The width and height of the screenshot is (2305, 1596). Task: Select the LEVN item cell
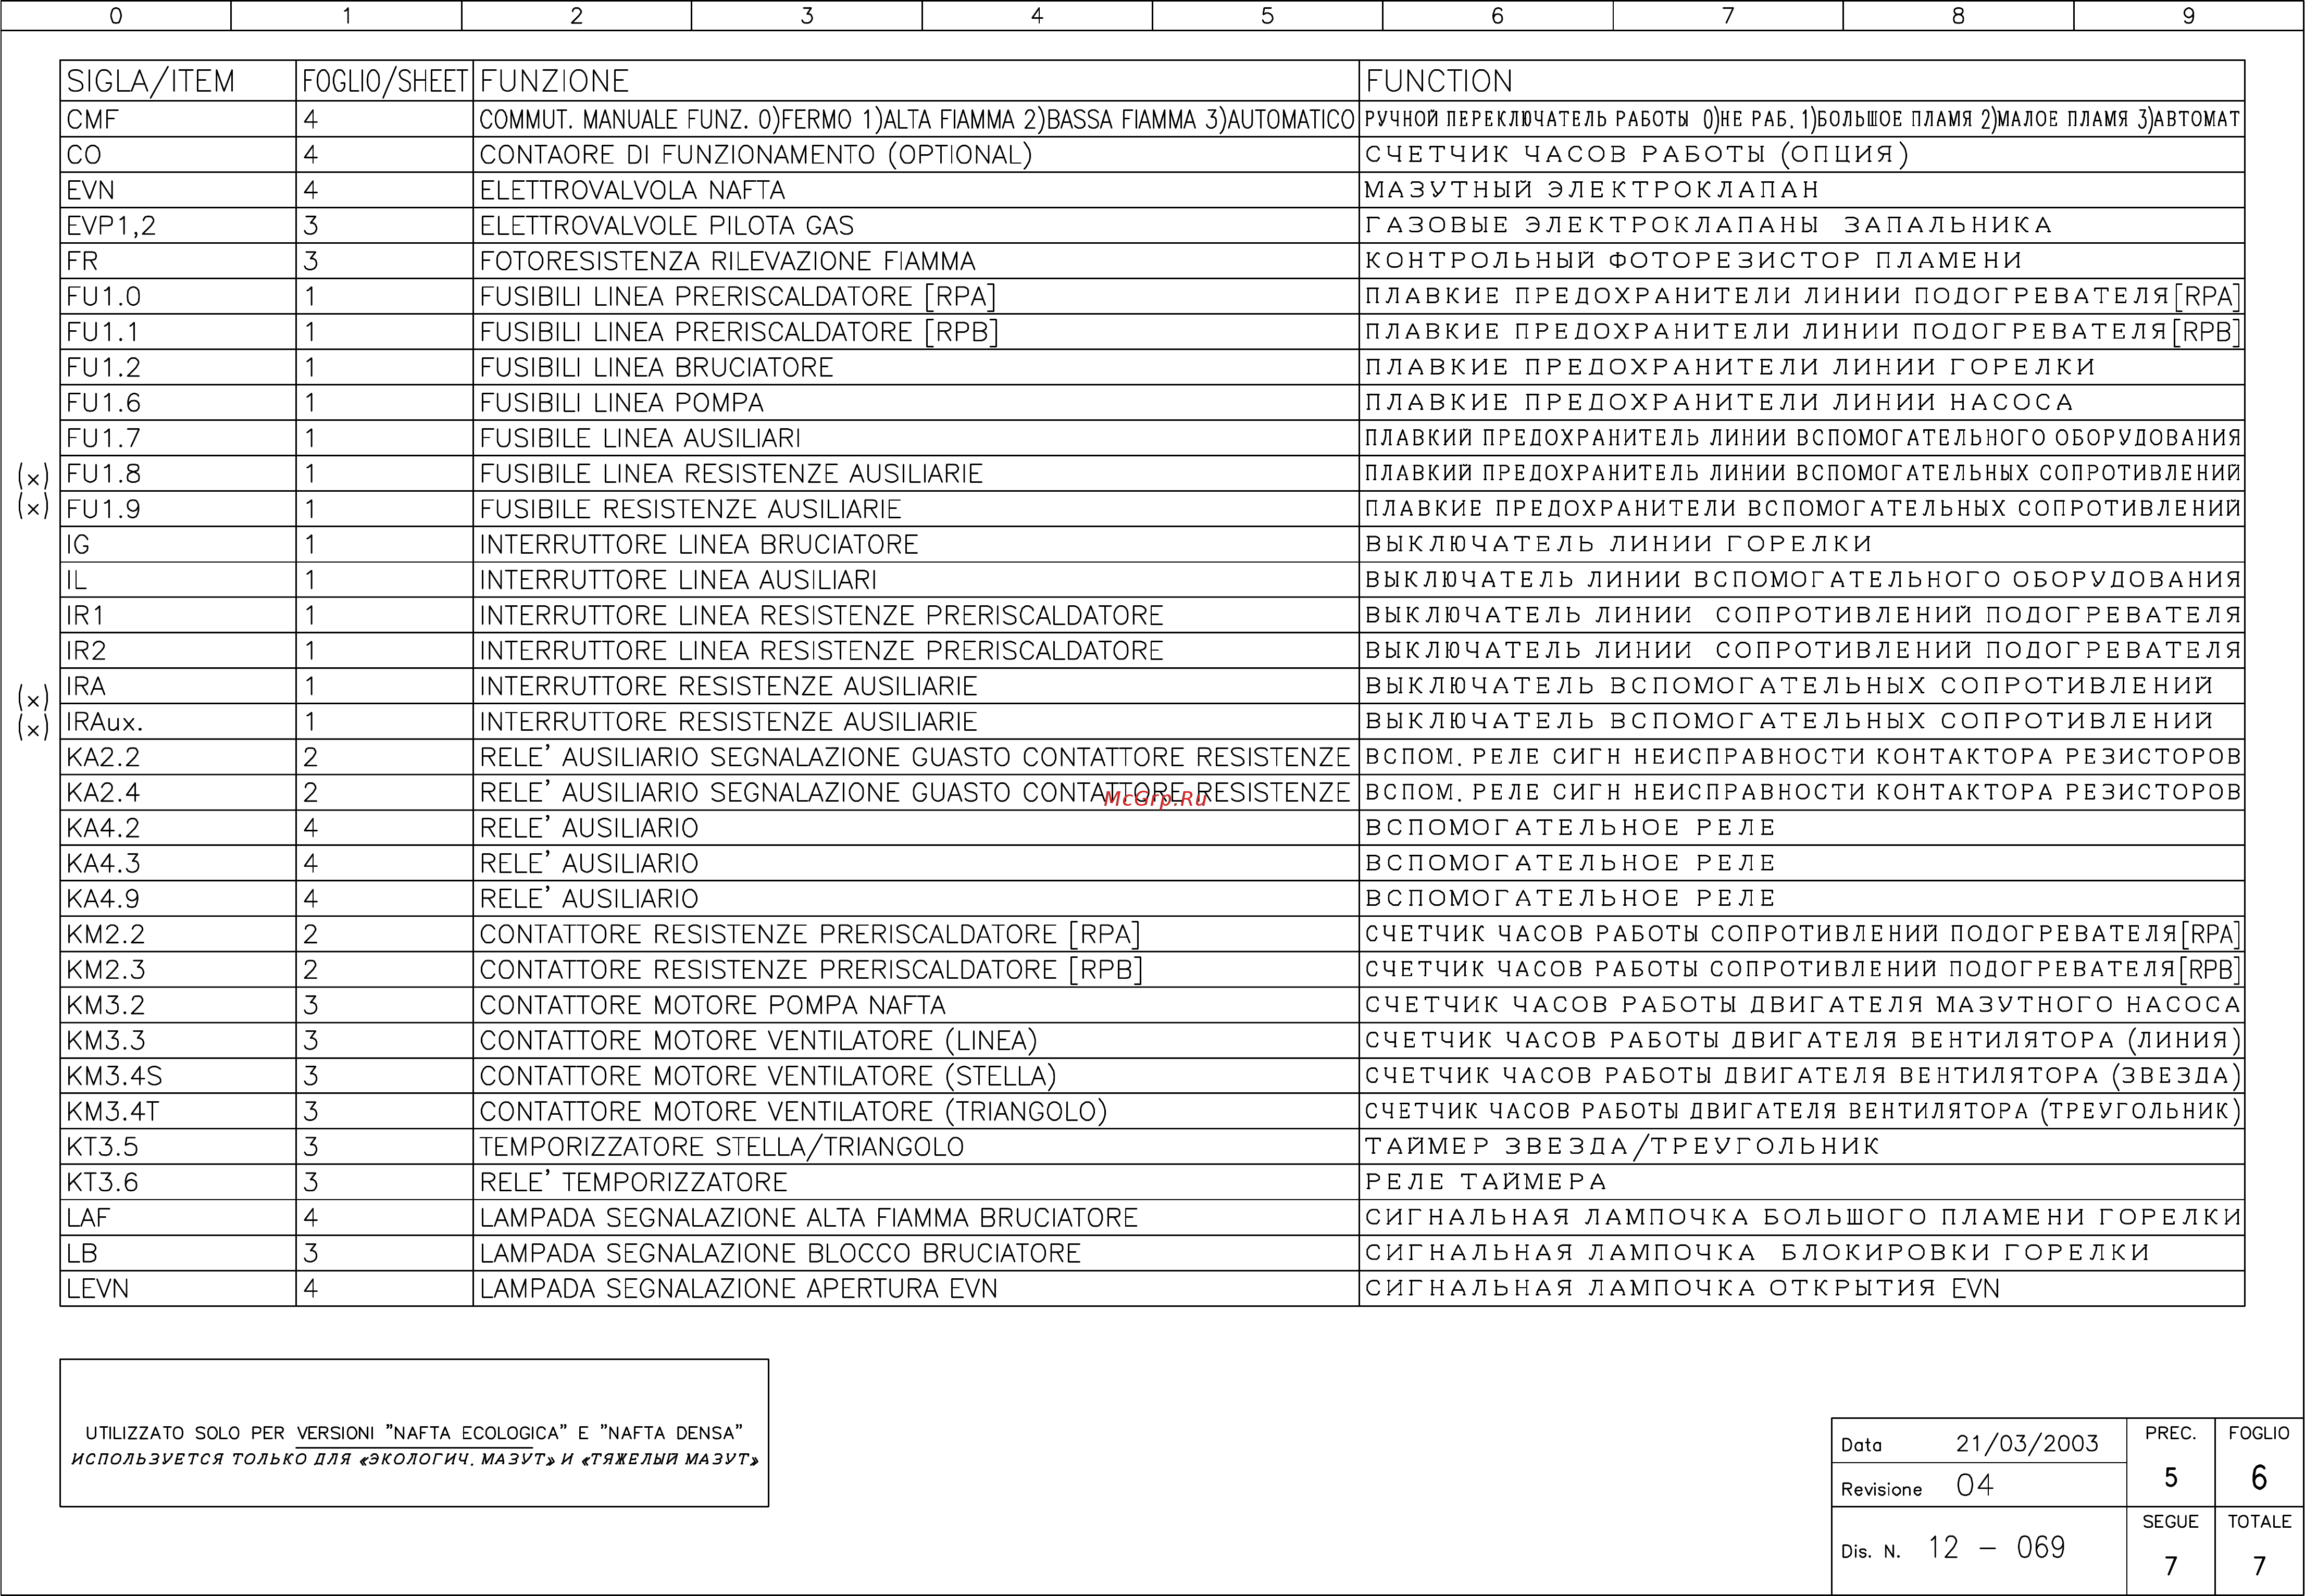coord(177,1289)
